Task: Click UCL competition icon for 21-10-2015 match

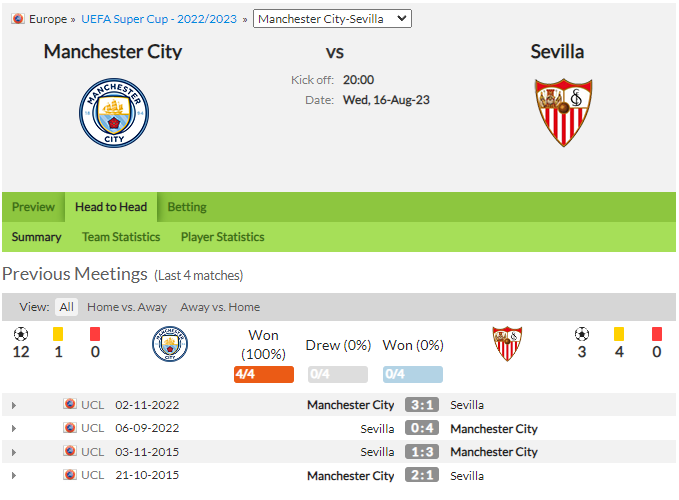Action: point(70,475)
